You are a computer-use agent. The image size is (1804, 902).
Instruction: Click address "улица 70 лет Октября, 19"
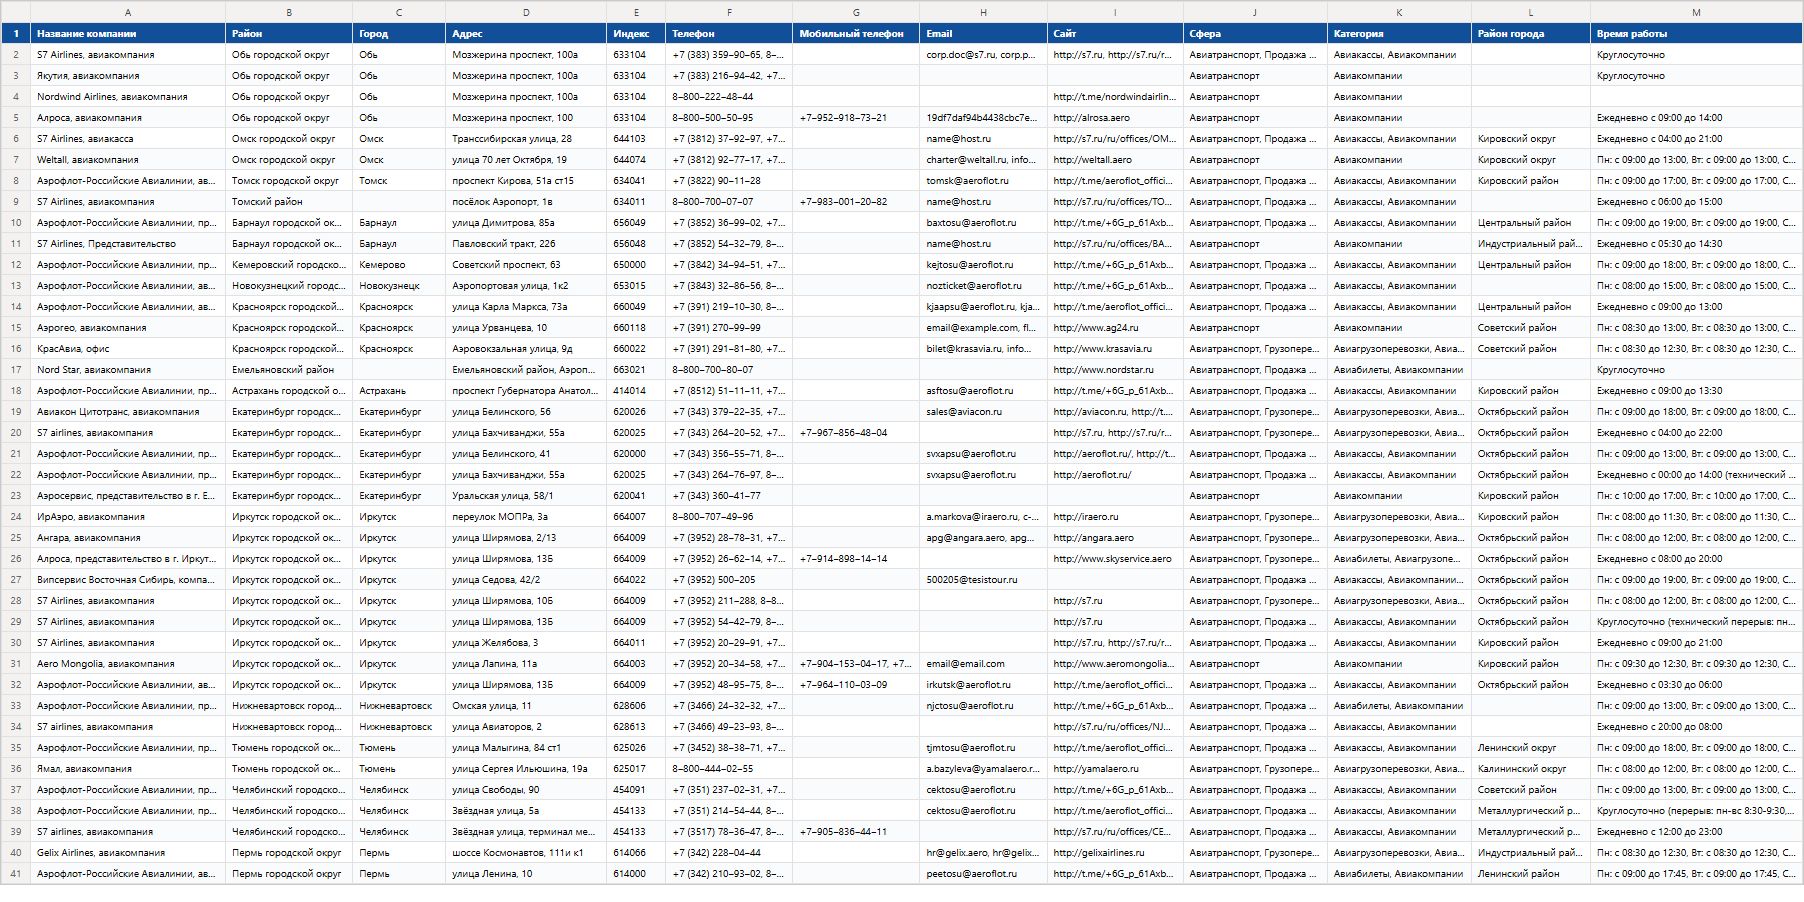point(526,160)
